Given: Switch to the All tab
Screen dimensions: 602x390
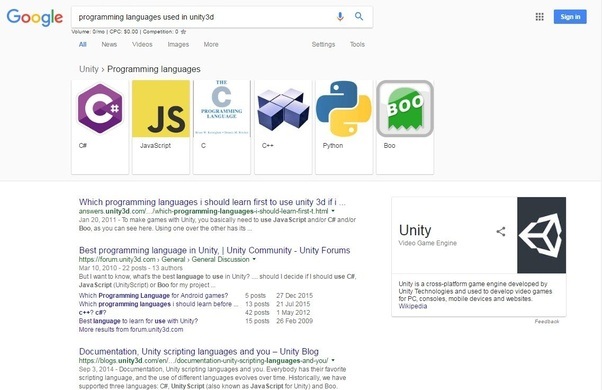Looking at the screenshot, I should pos(83,45).
